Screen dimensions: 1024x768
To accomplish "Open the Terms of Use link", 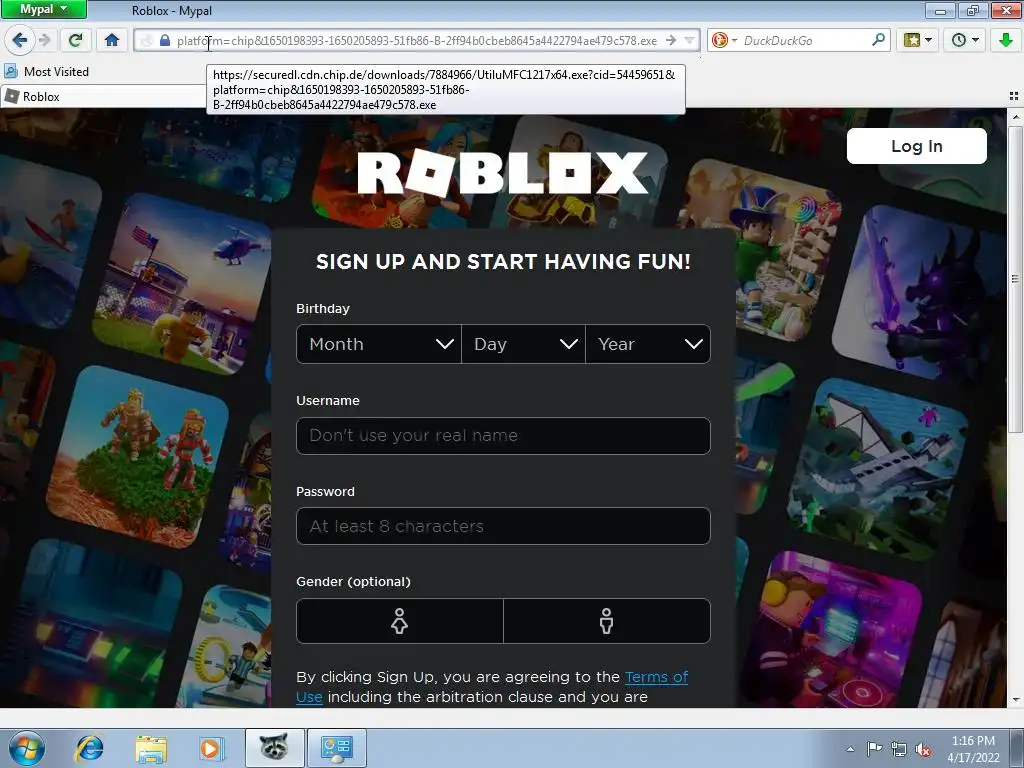I will (656, 677).
